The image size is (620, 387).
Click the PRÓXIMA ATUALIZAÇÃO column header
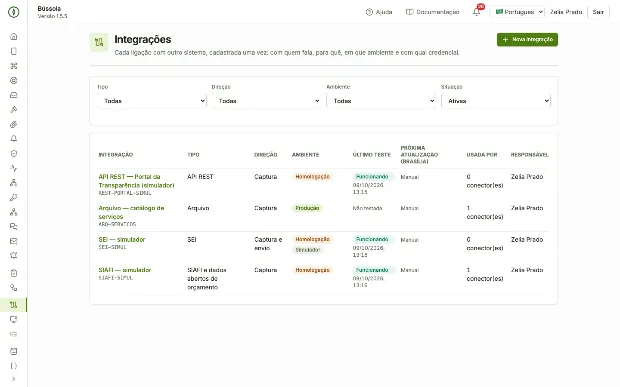click(419, 155)
